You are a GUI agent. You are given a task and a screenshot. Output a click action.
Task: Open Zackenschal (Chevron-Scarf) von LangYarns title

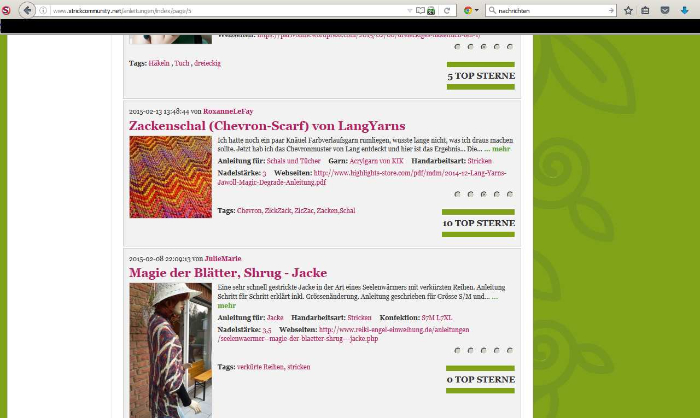[267, 125]
